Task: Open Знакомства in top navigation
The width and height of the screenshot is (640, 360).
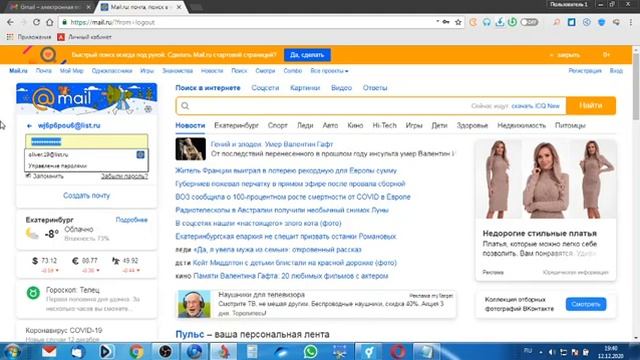Action: coord(178,71)
